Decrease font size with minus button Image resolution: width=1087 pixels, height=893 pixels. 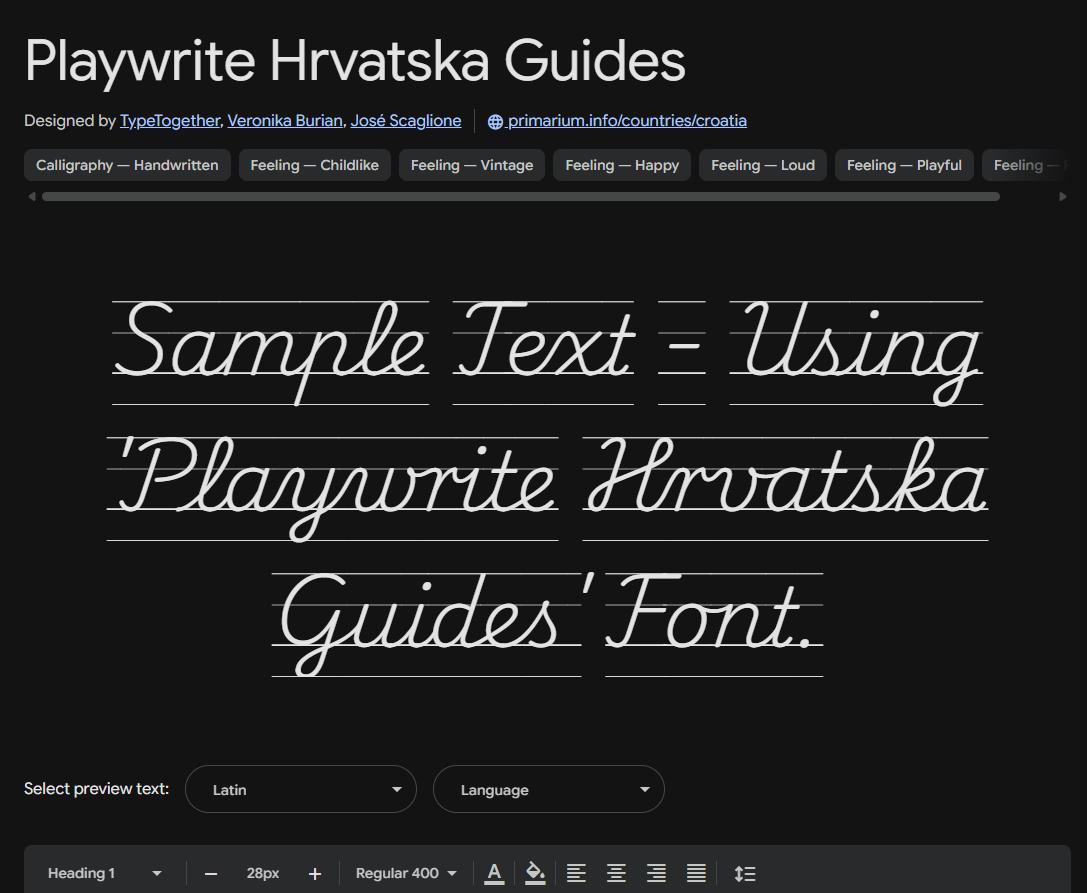click(x=211, y=874)
